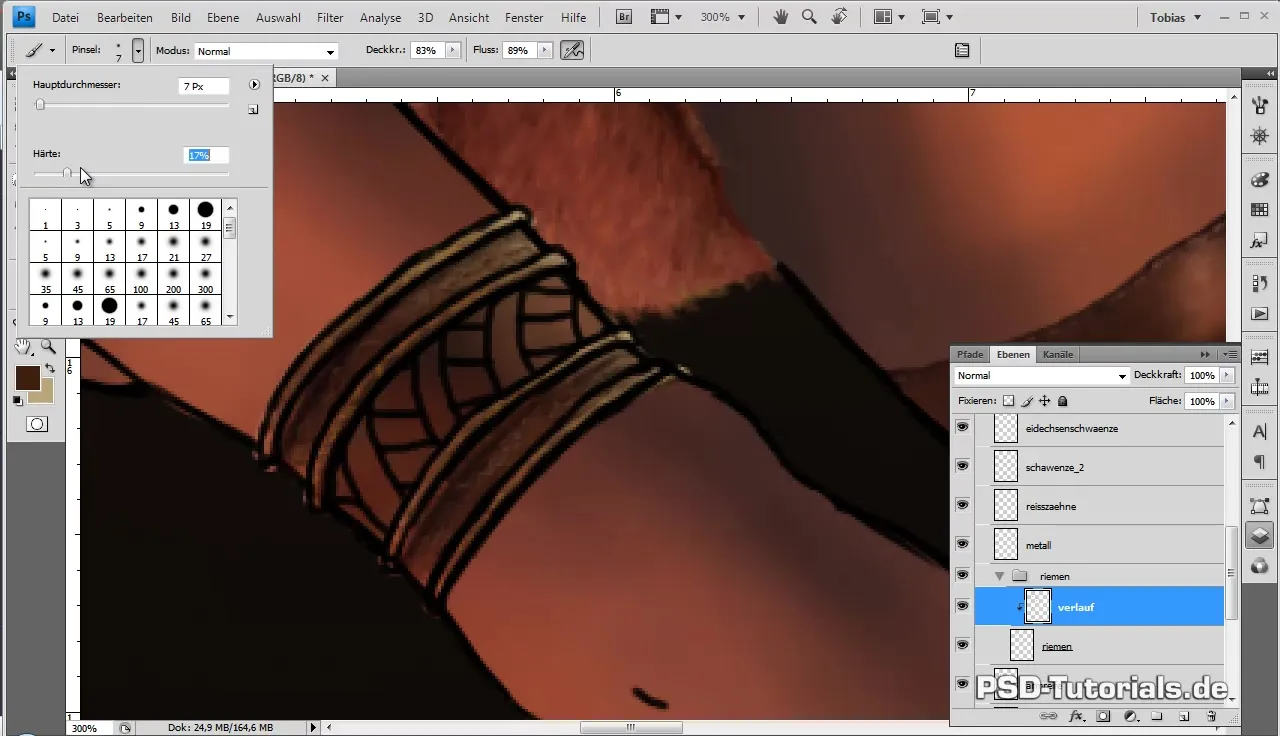This screenshot has height=736, width=1280.
Task: Hide the metall layer
Action: 963,544
